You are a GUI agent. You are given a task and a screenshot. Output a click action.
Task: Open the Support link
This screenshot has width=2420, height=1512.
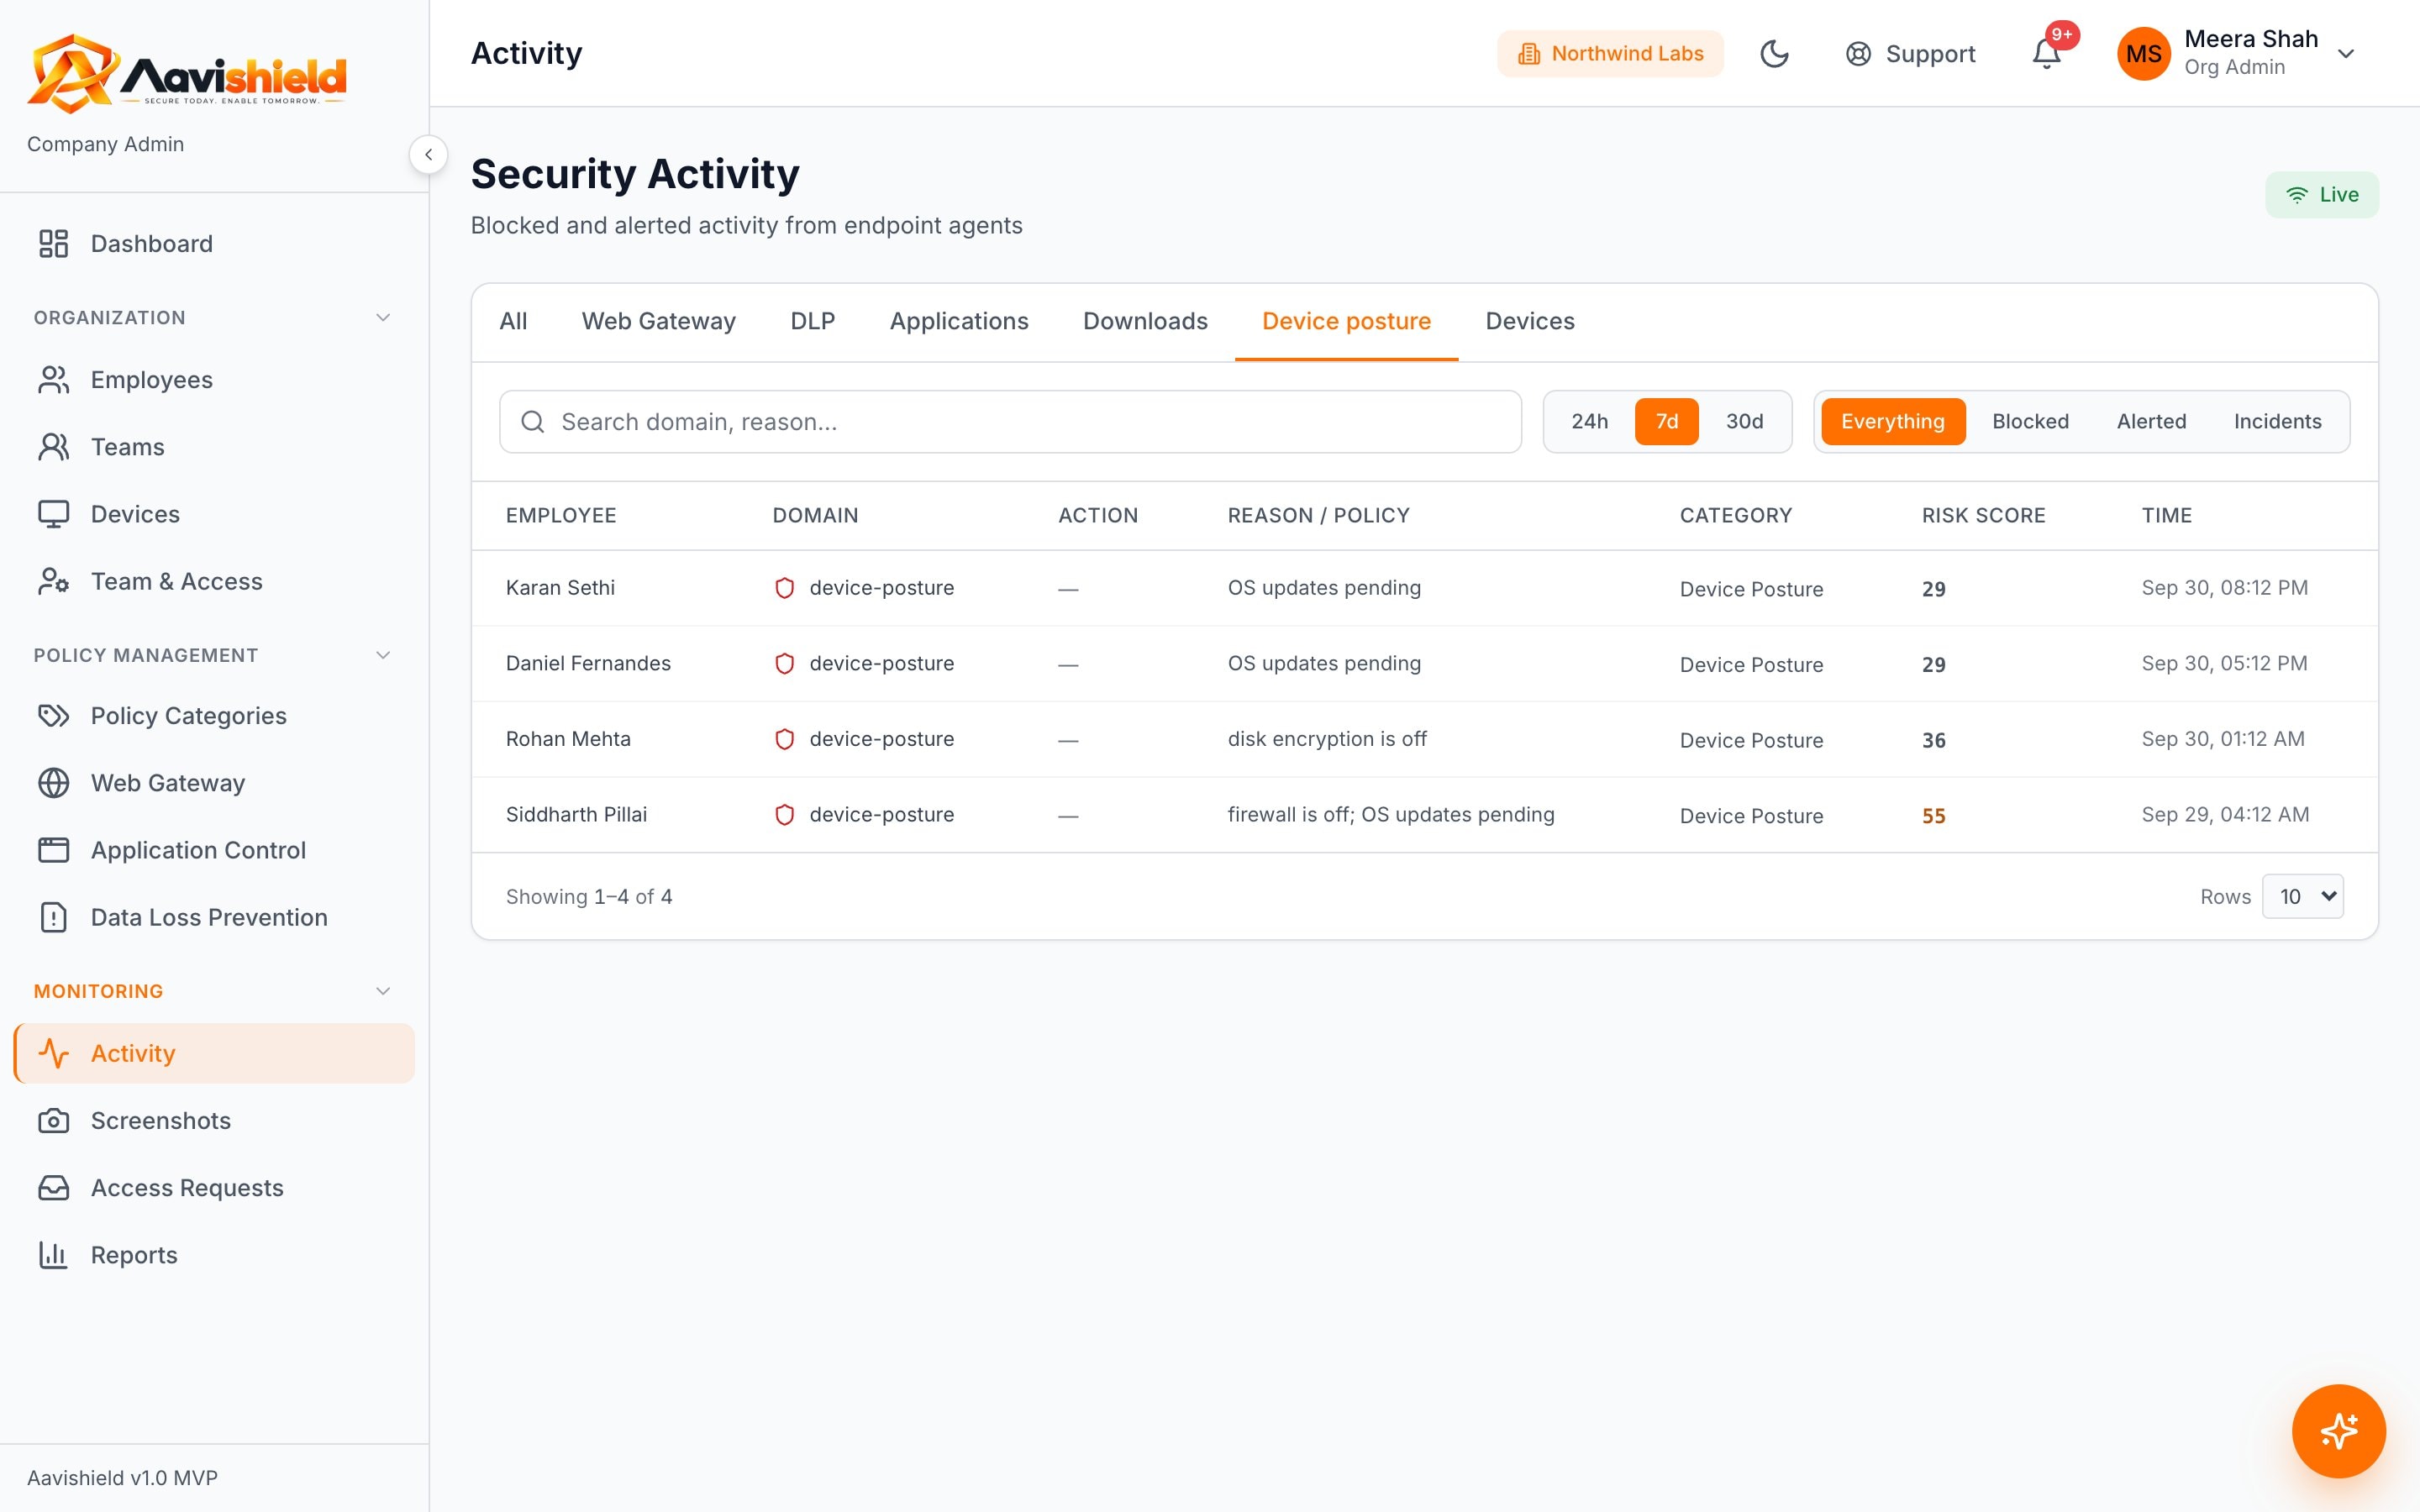(x=1910, y=54)
